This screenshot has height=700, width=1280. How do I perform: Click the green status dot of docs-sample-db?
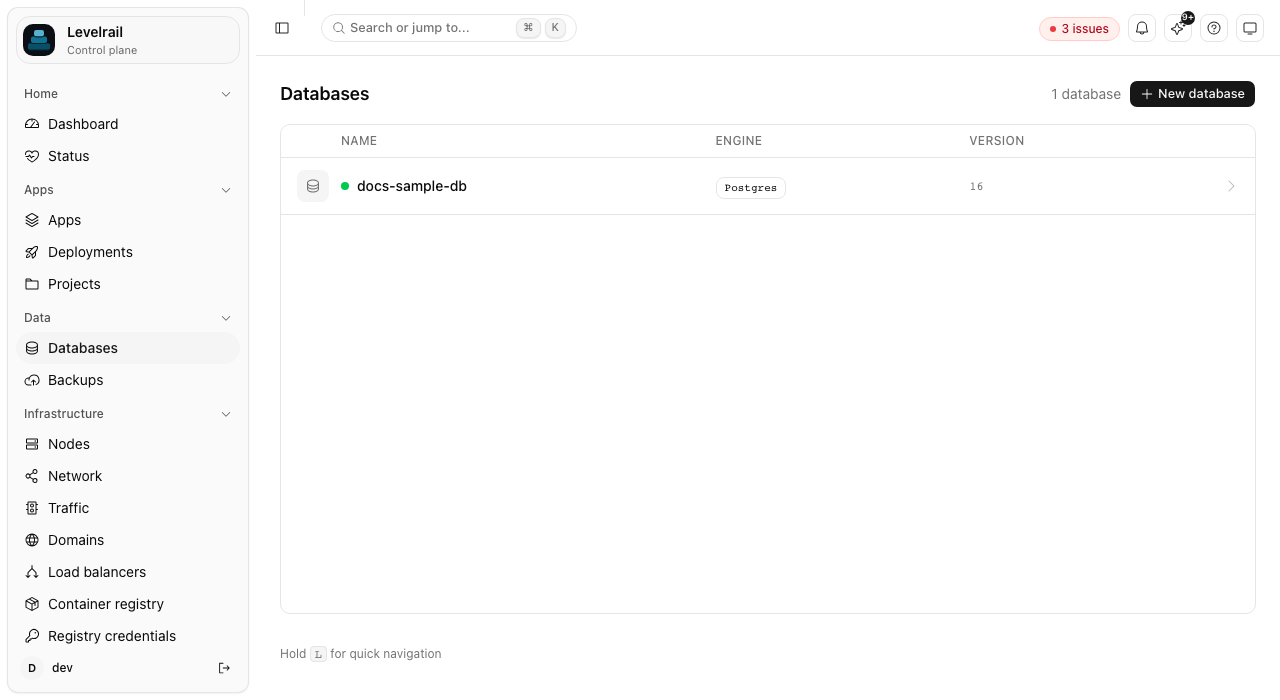pyautogui.click(x=345, y=186)
